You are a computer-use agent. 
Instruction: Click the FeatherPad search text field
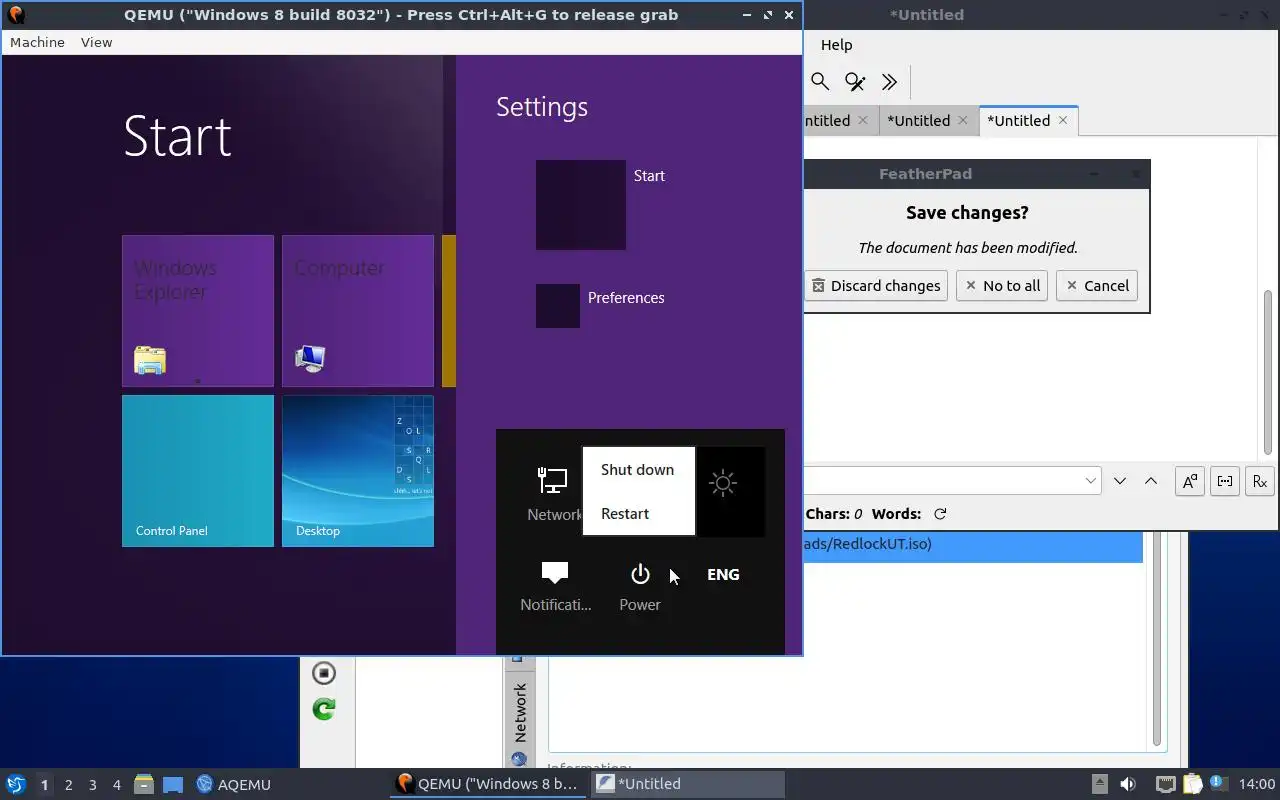click(x=952, y=481)
